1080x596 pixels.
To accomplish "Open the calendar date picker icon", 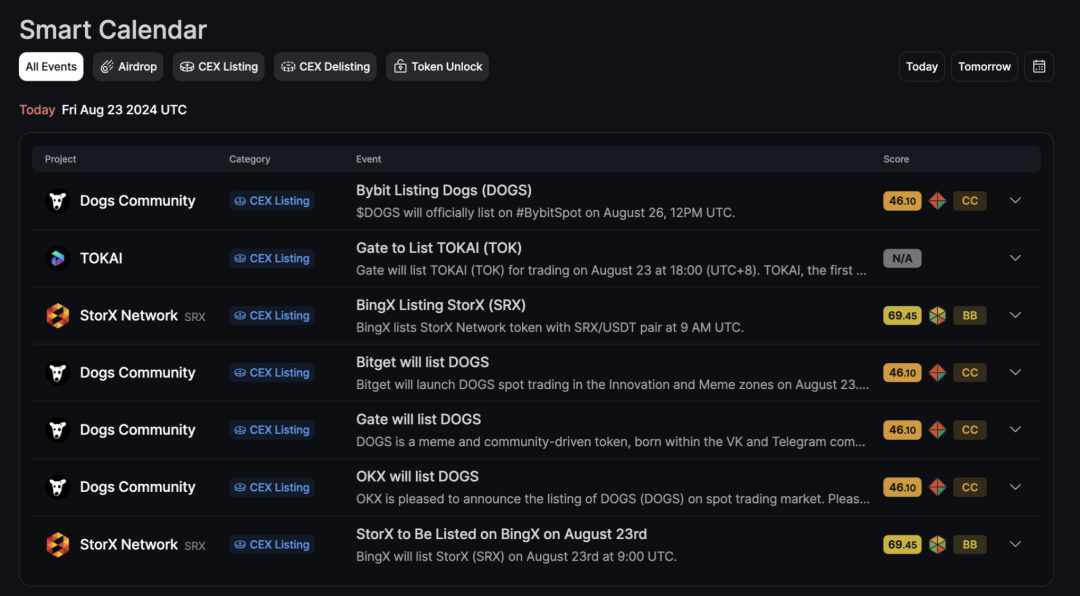I will click(1039, 67).
